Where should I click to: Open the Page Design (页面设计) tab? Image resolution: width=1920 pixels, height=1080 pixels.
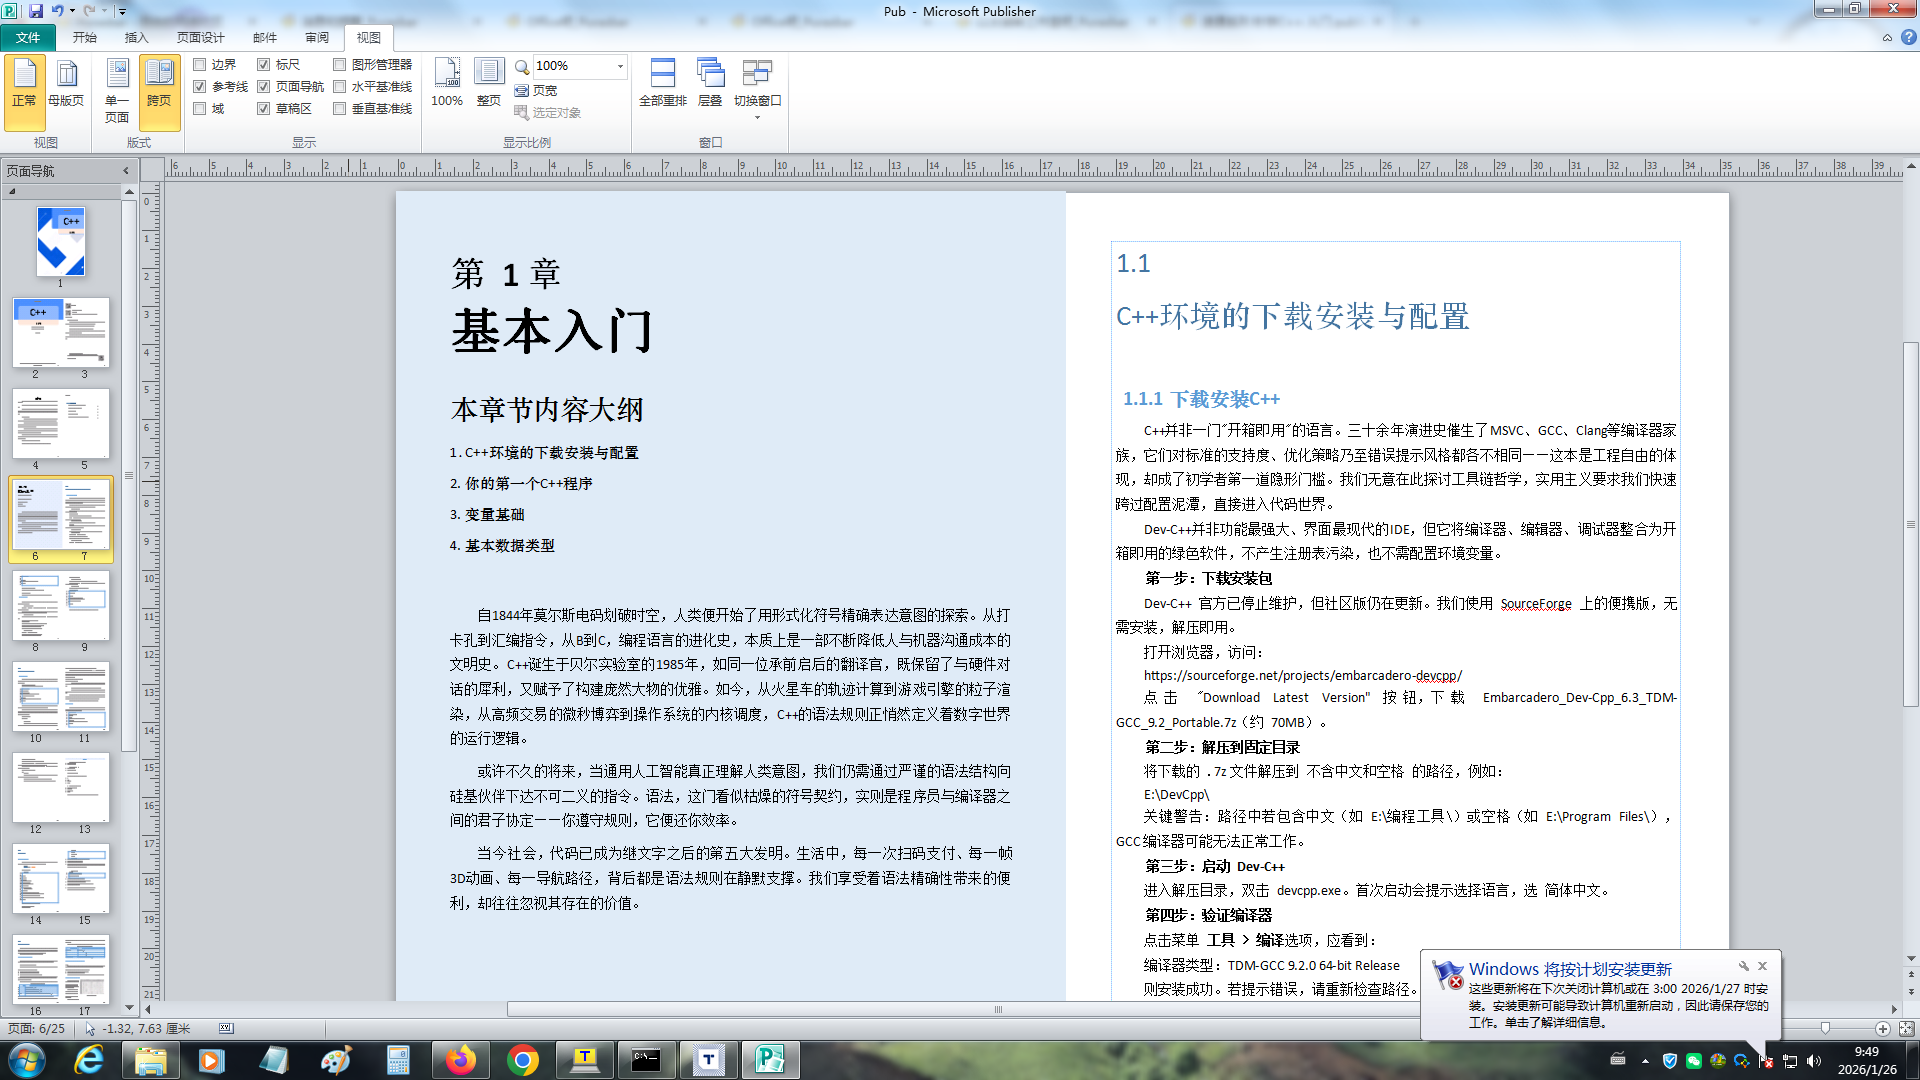point(200,37)
